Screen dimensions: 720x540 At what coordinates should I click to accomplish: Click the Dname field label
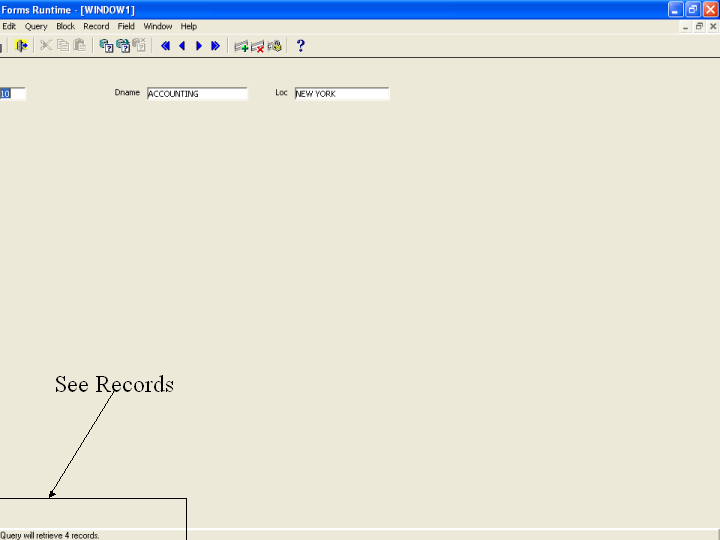point(127,93)
